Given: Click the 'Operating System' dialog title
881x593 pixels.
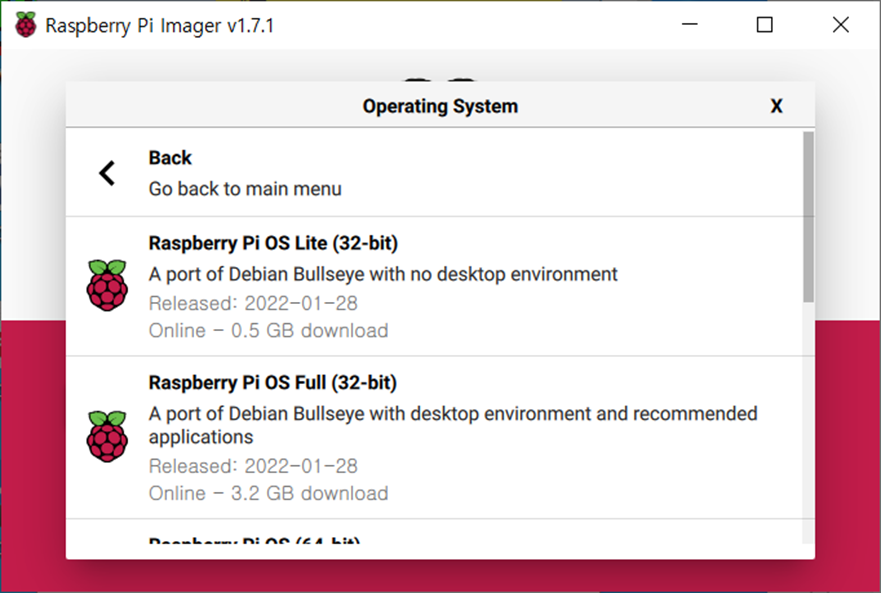Looking at the screenshot, I should coord(440,106).
